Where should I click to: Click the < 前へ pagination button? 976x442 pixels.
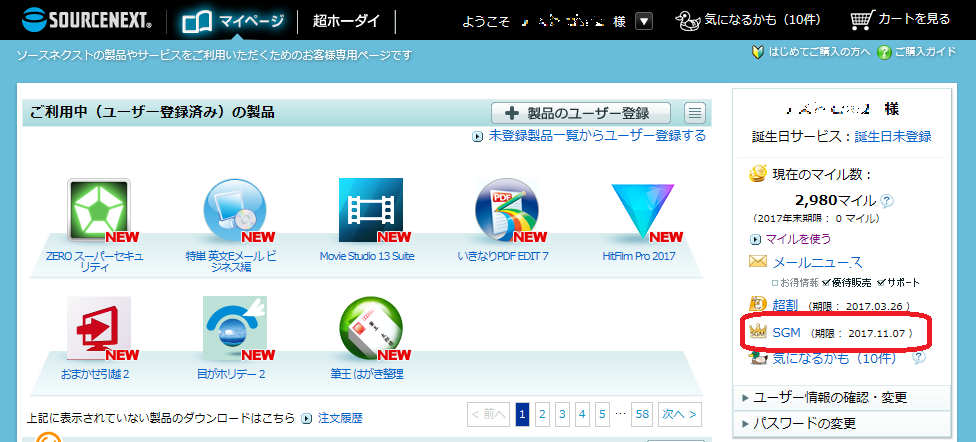tap(489, 414)
